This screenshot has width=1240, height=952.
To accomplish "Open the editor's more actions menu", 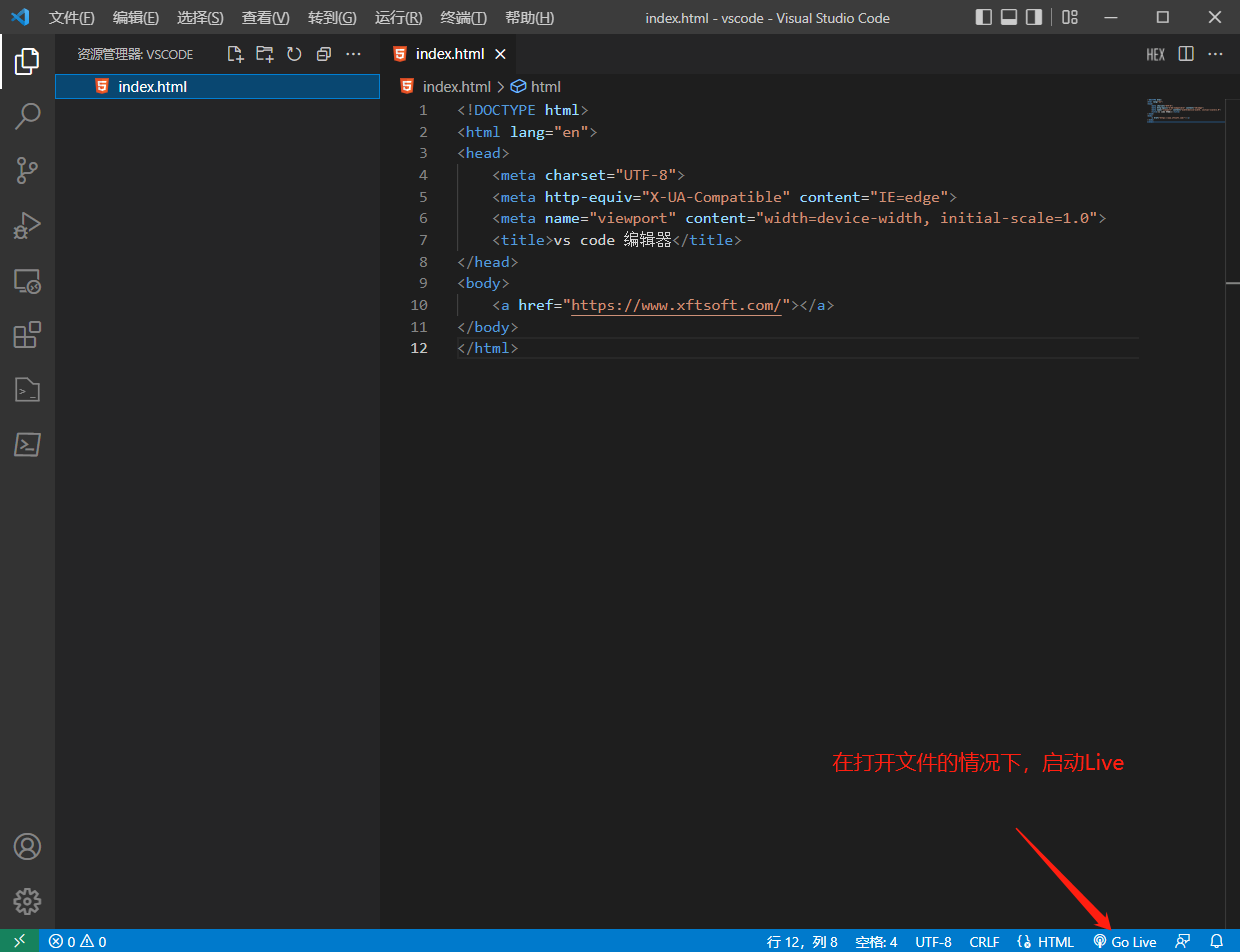I will [1214, 54].
